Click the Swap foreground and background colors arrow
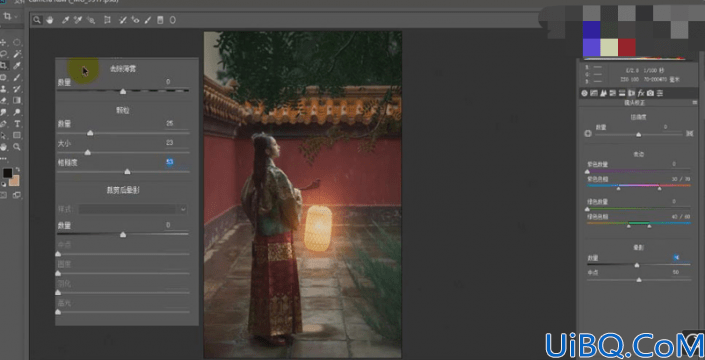This screenshot has height=360, width=705. (x=17, y=169)
